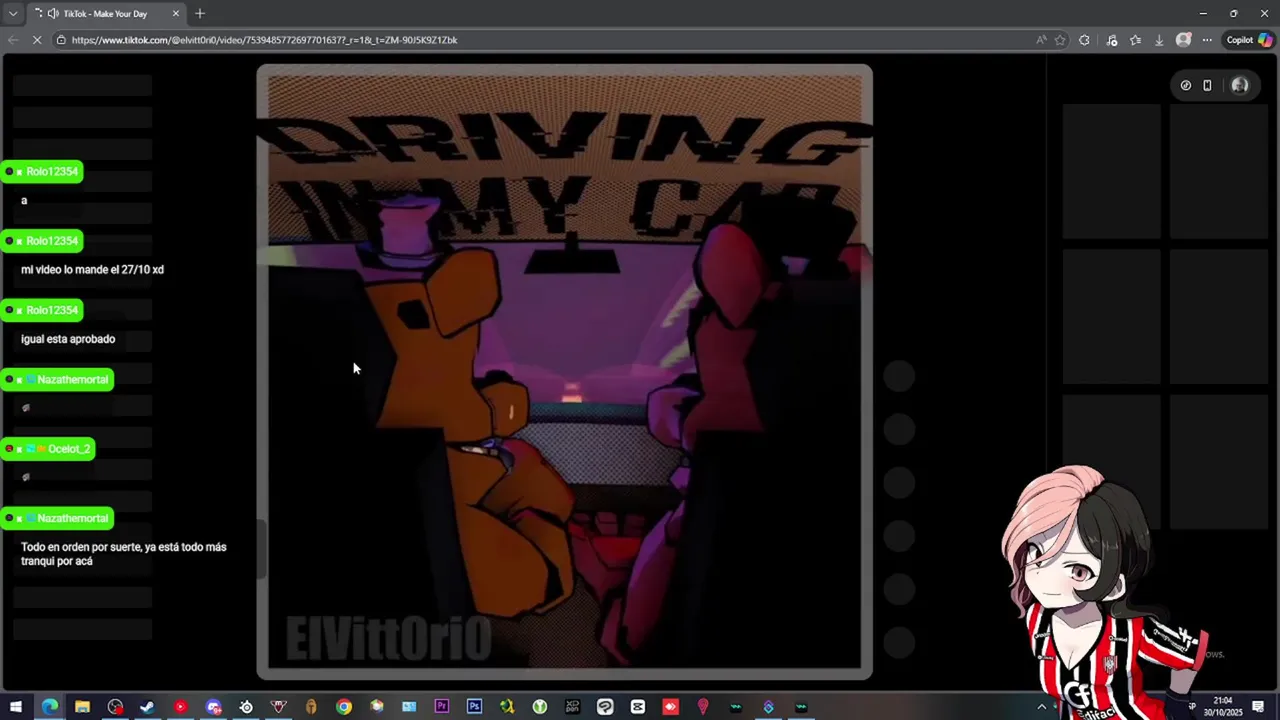Show hidden system tray icons

coord(1041,707)
